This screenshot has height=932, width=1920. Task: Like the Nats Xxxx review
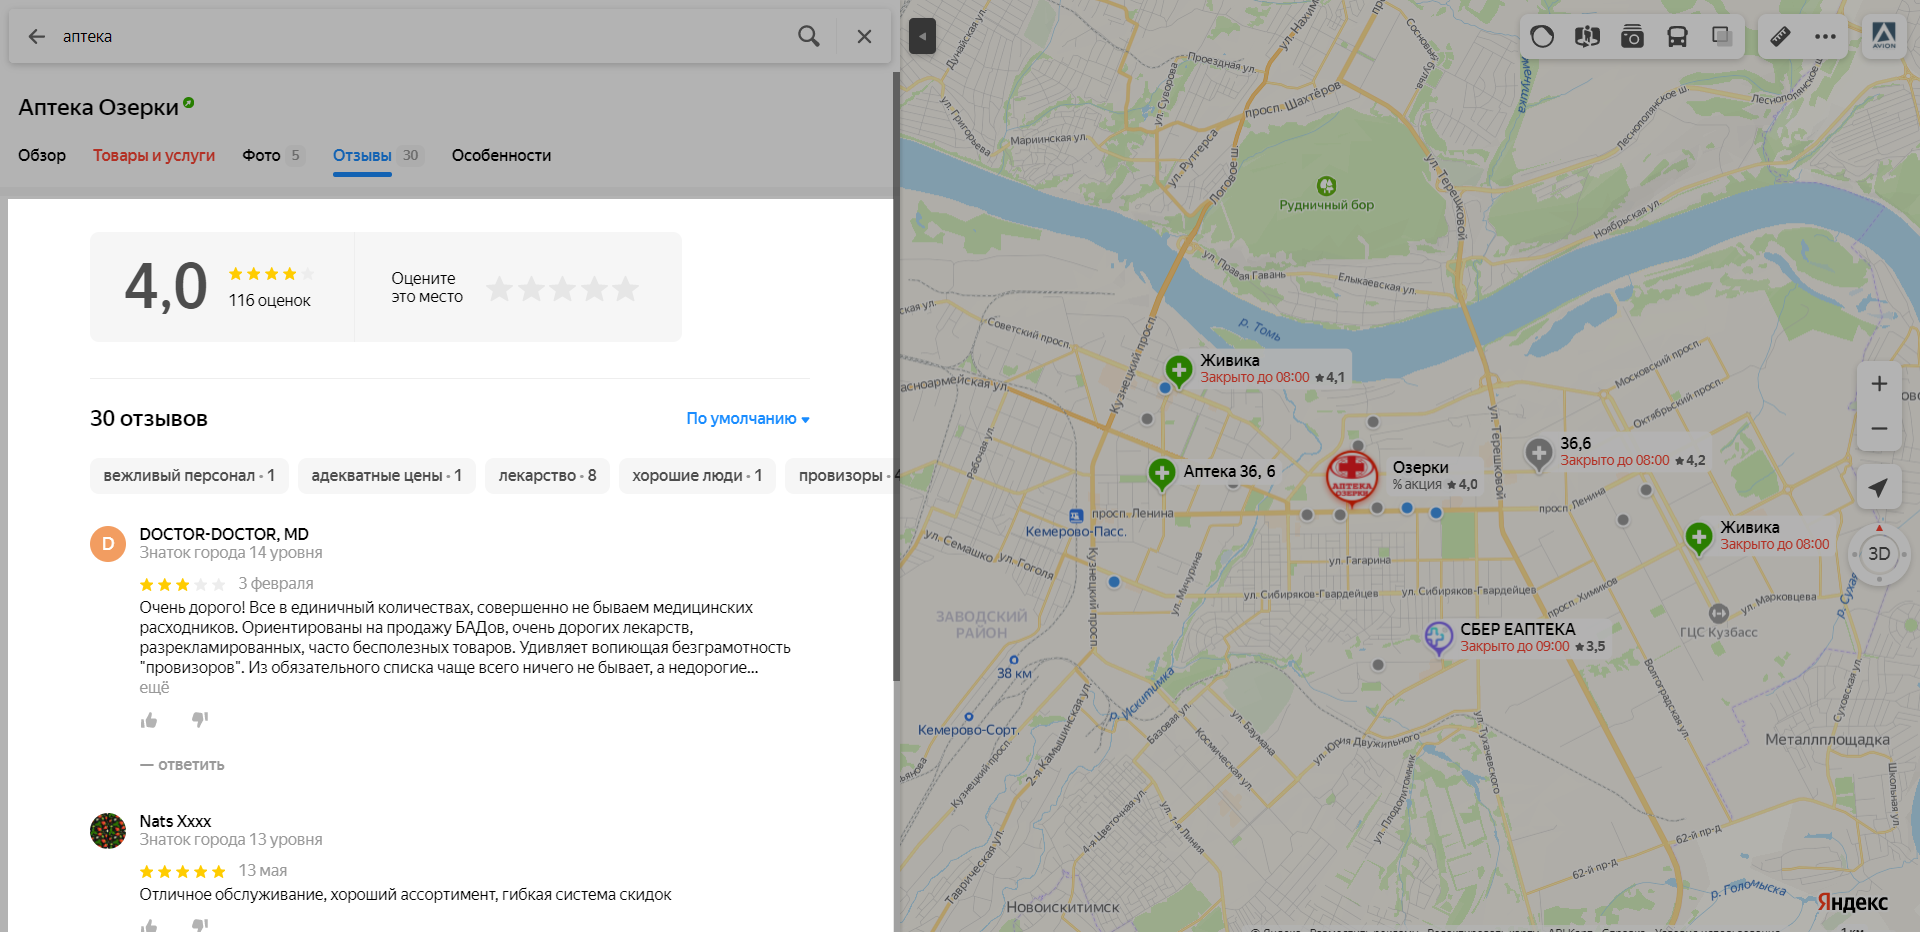click(x=149, y=925)
